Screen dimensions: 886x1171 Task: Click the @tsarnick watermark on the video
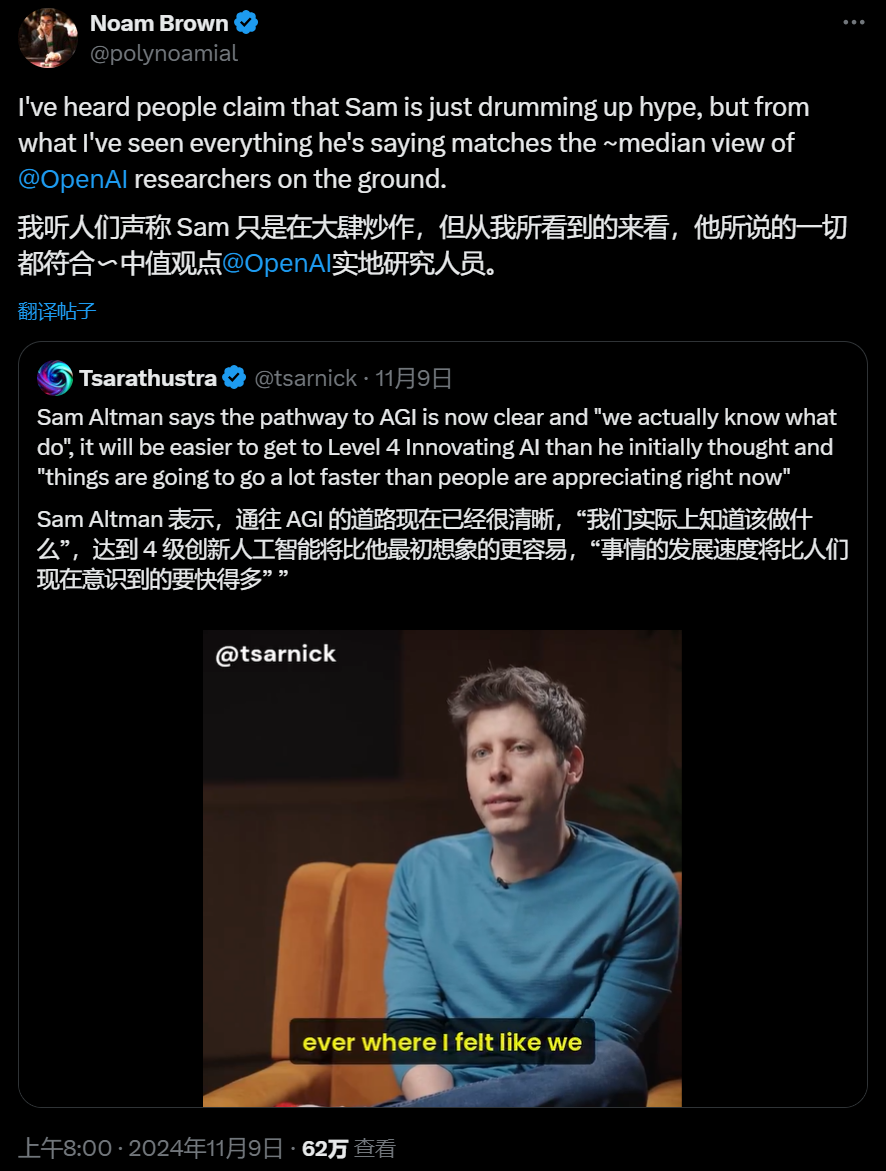click(276, 654)
